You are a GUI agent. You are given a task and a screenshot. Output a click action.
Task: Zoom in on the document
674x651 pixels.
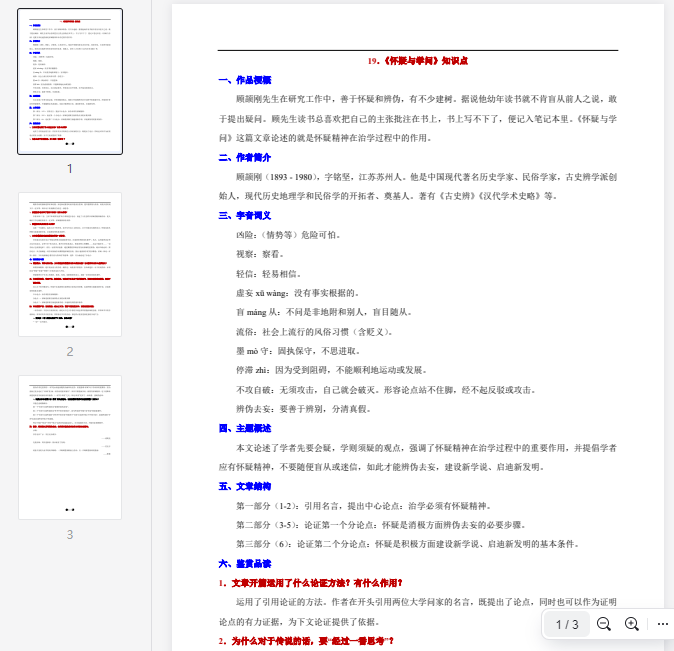pos(632,624)
